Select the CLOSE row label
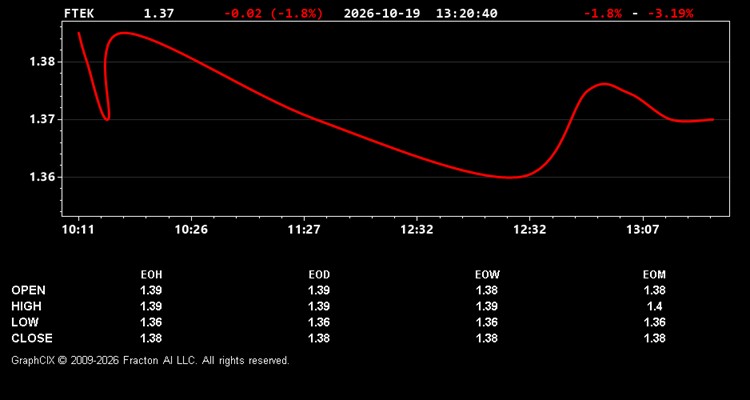 [32, 338]
